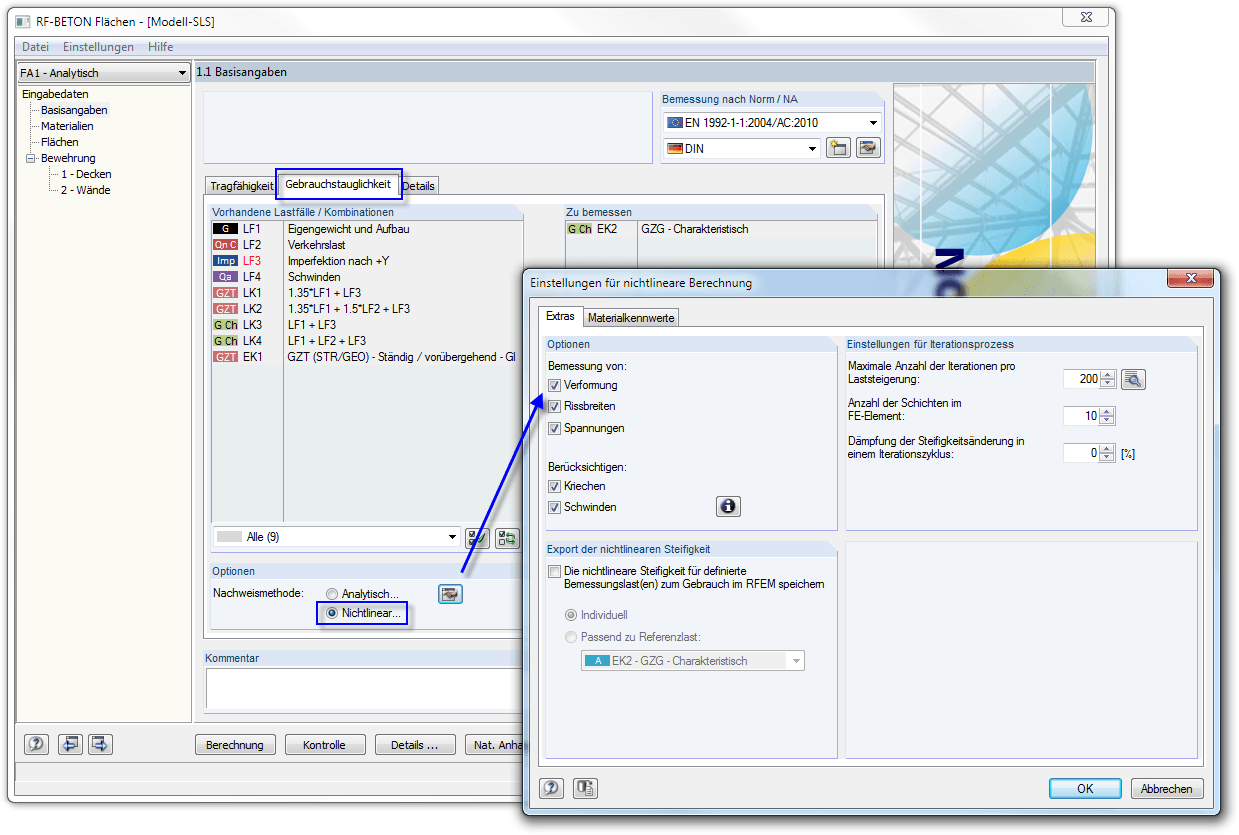
Task: Select Basisangaben in the navigator tree
Action: point(74,110)
